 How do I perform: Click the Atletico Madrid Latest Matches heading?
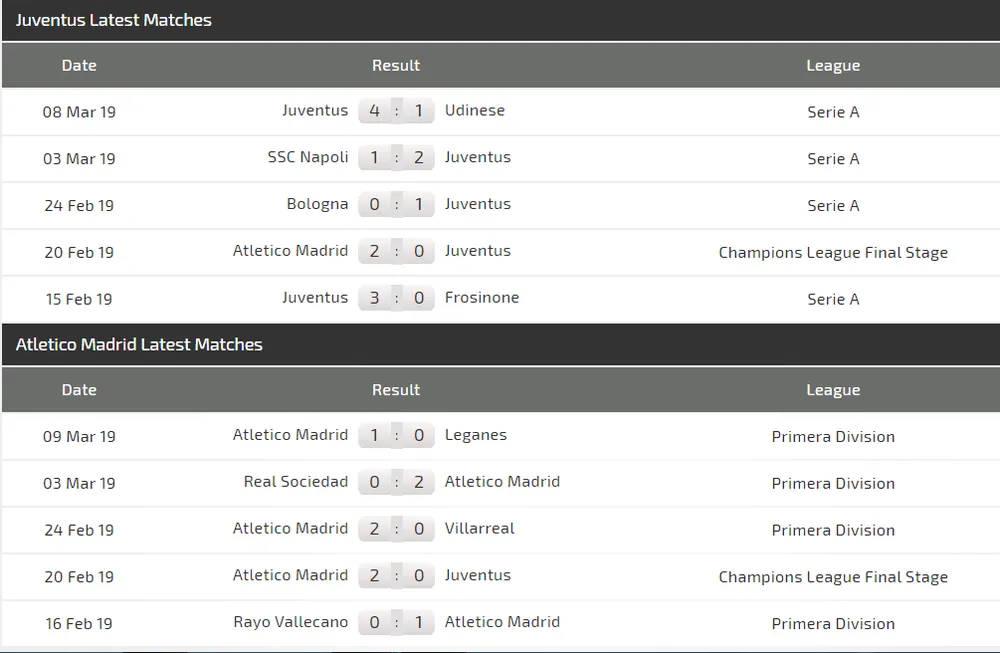click(x=139, y=345)
